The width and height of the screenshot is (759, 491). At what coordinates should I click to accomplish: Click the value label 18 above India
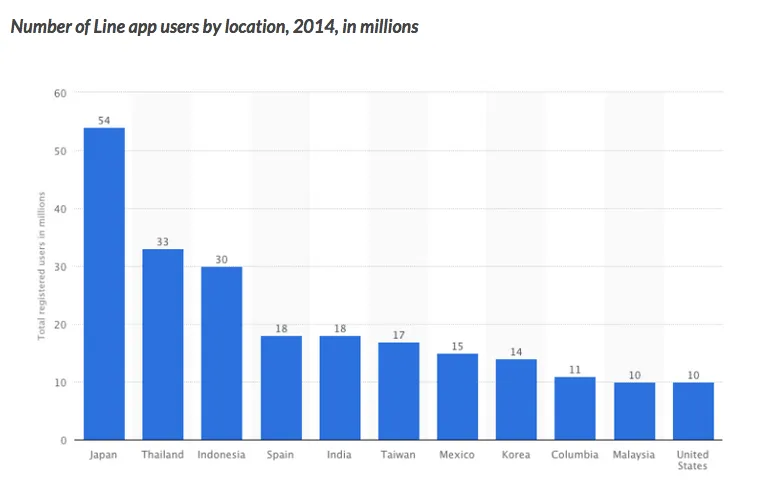tap(340, 329)
